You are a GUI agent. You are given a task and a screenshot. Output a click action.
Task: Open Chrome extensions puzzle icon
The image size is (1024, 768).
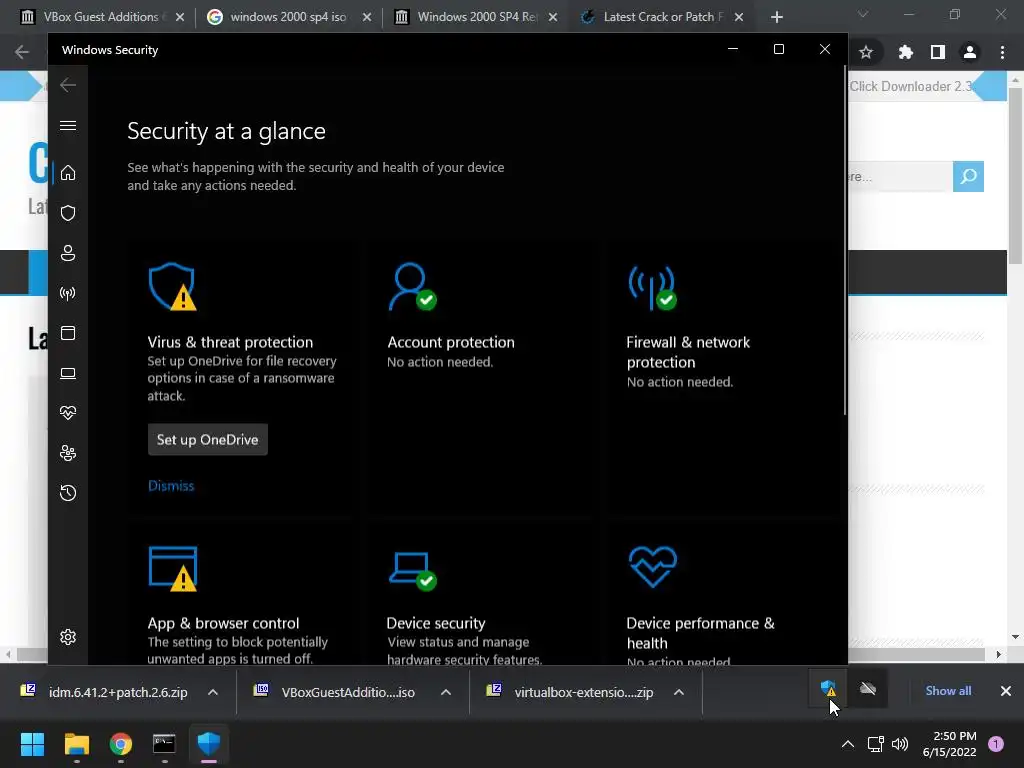[905, 52]
